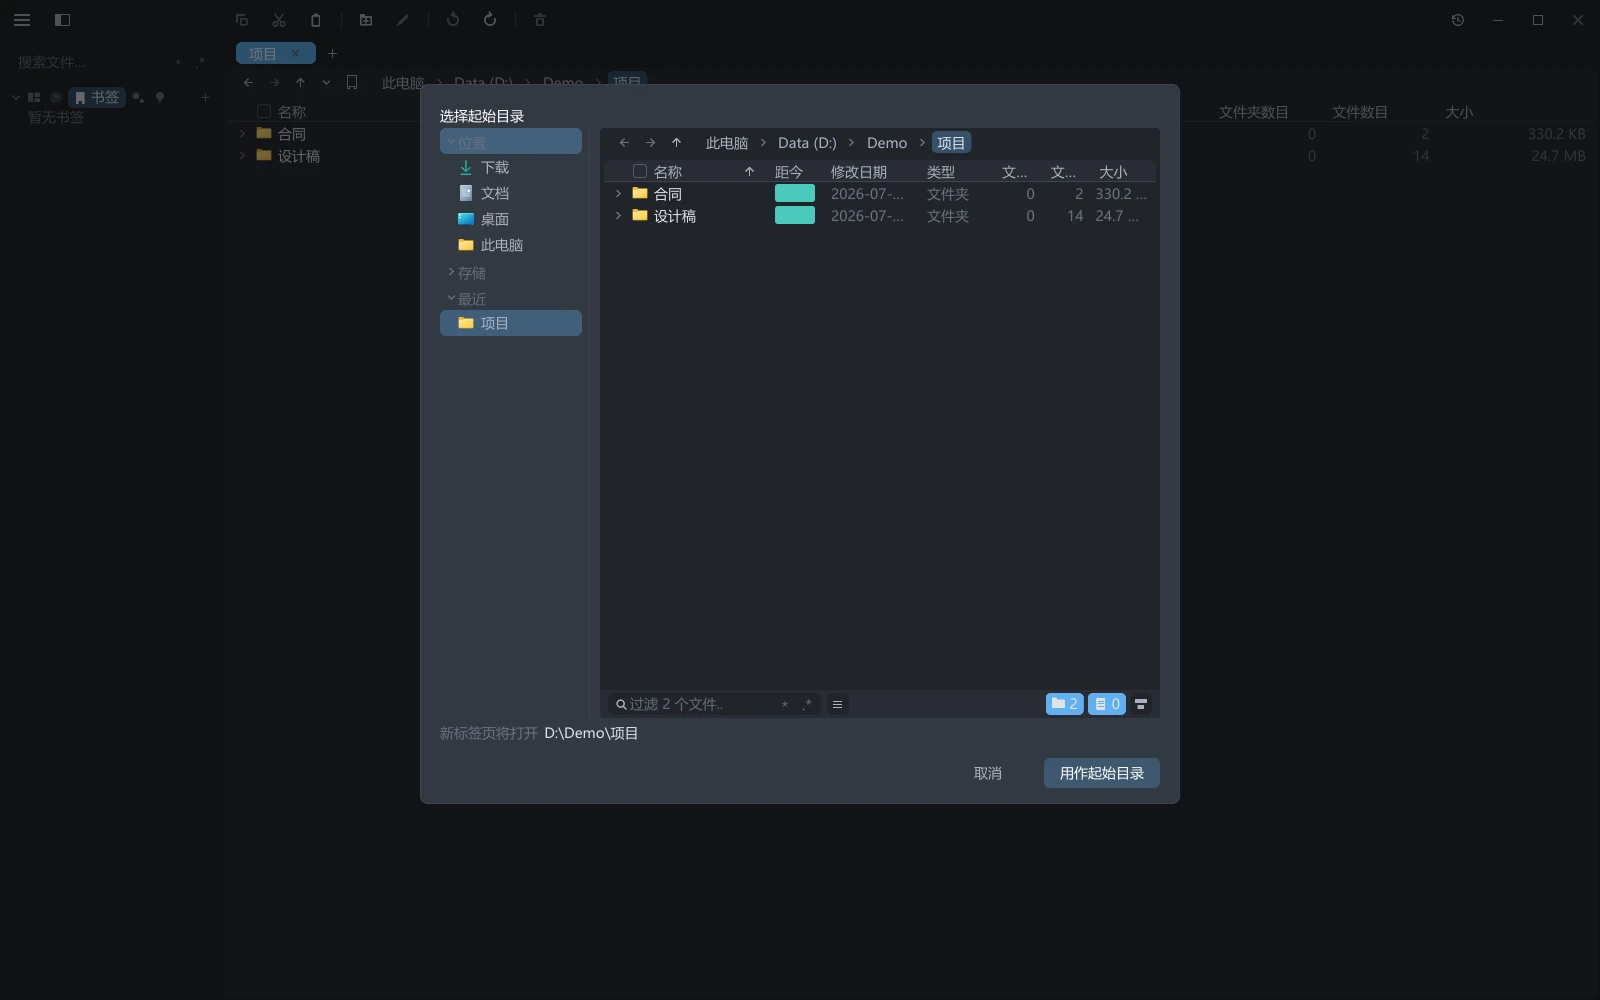
Task: Click the redo arrow icon
Action: pos(490,20)
